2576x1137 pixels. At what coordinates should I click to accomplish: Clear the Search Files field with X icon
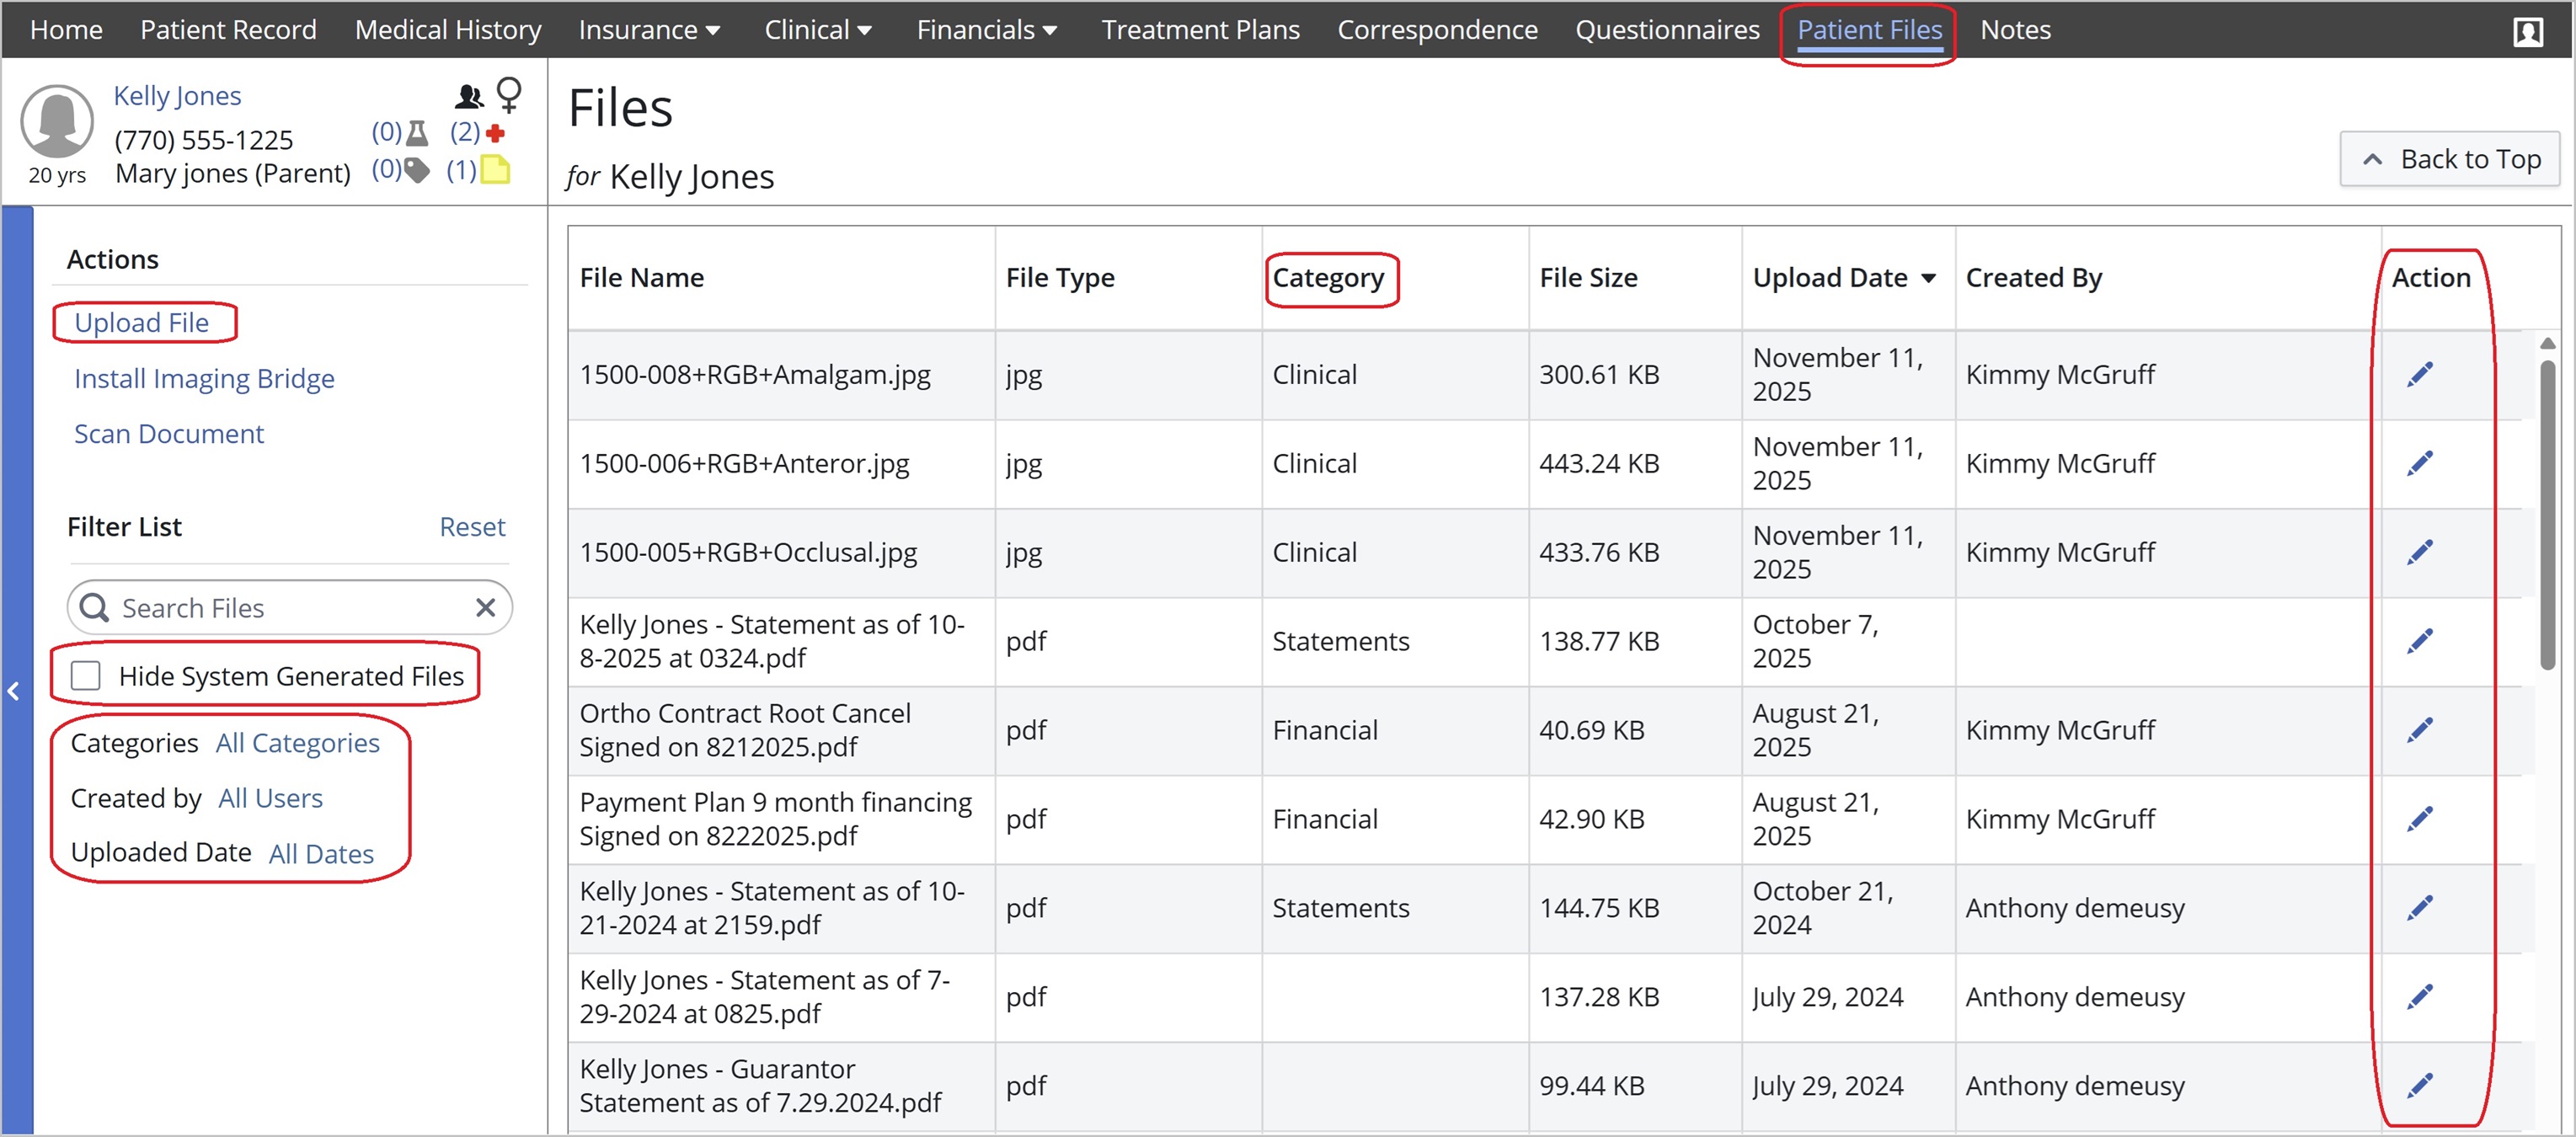[x=487, y=607]
